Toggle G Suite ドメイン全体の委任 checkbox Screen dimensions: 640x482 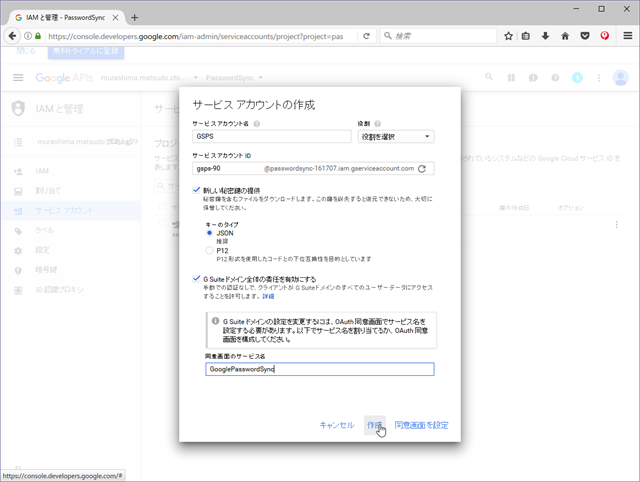196,279
